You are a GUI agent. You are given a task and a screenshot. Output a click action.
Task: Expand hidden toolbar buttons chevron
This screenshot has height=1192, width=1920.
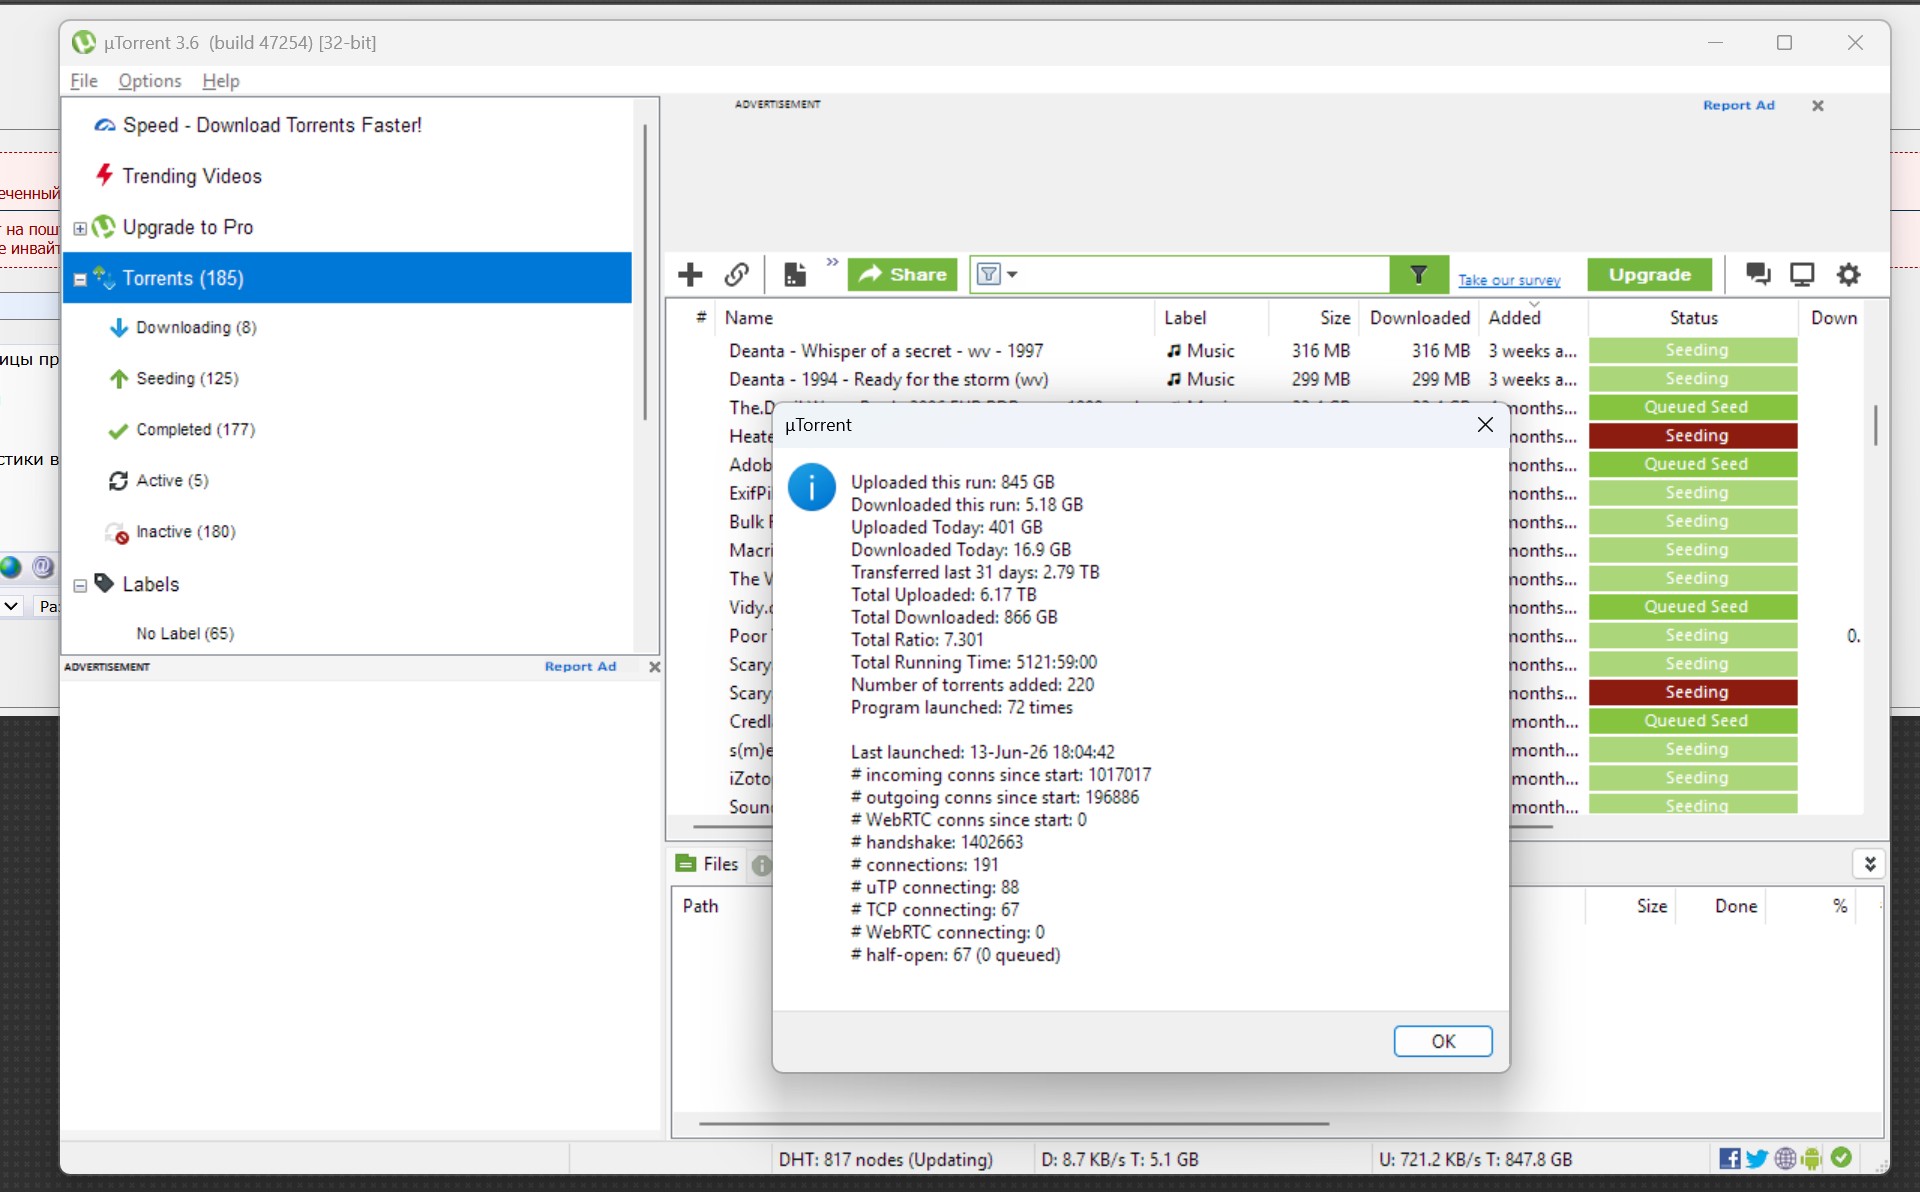[x=832, y=262]
